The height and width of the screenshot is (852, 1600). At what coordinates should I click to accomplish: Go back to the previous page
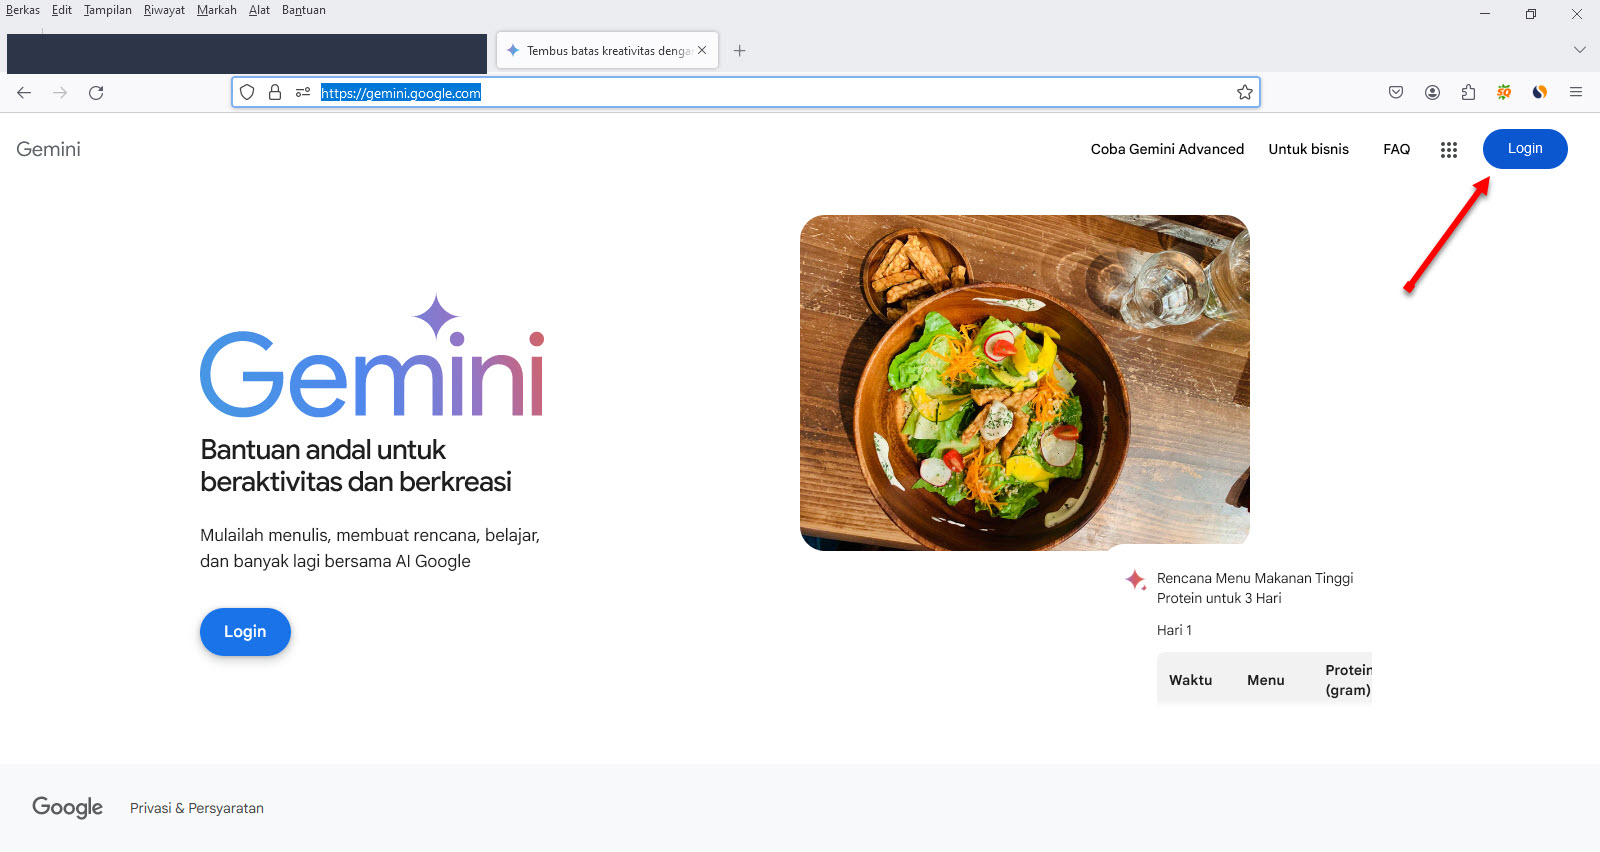coord(24,93)
